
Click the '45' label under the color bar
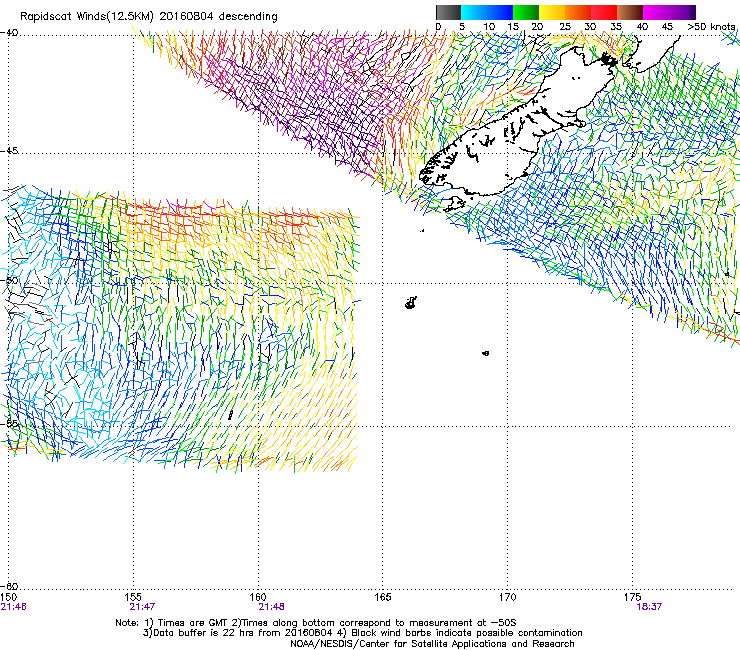tap(667, 26)
